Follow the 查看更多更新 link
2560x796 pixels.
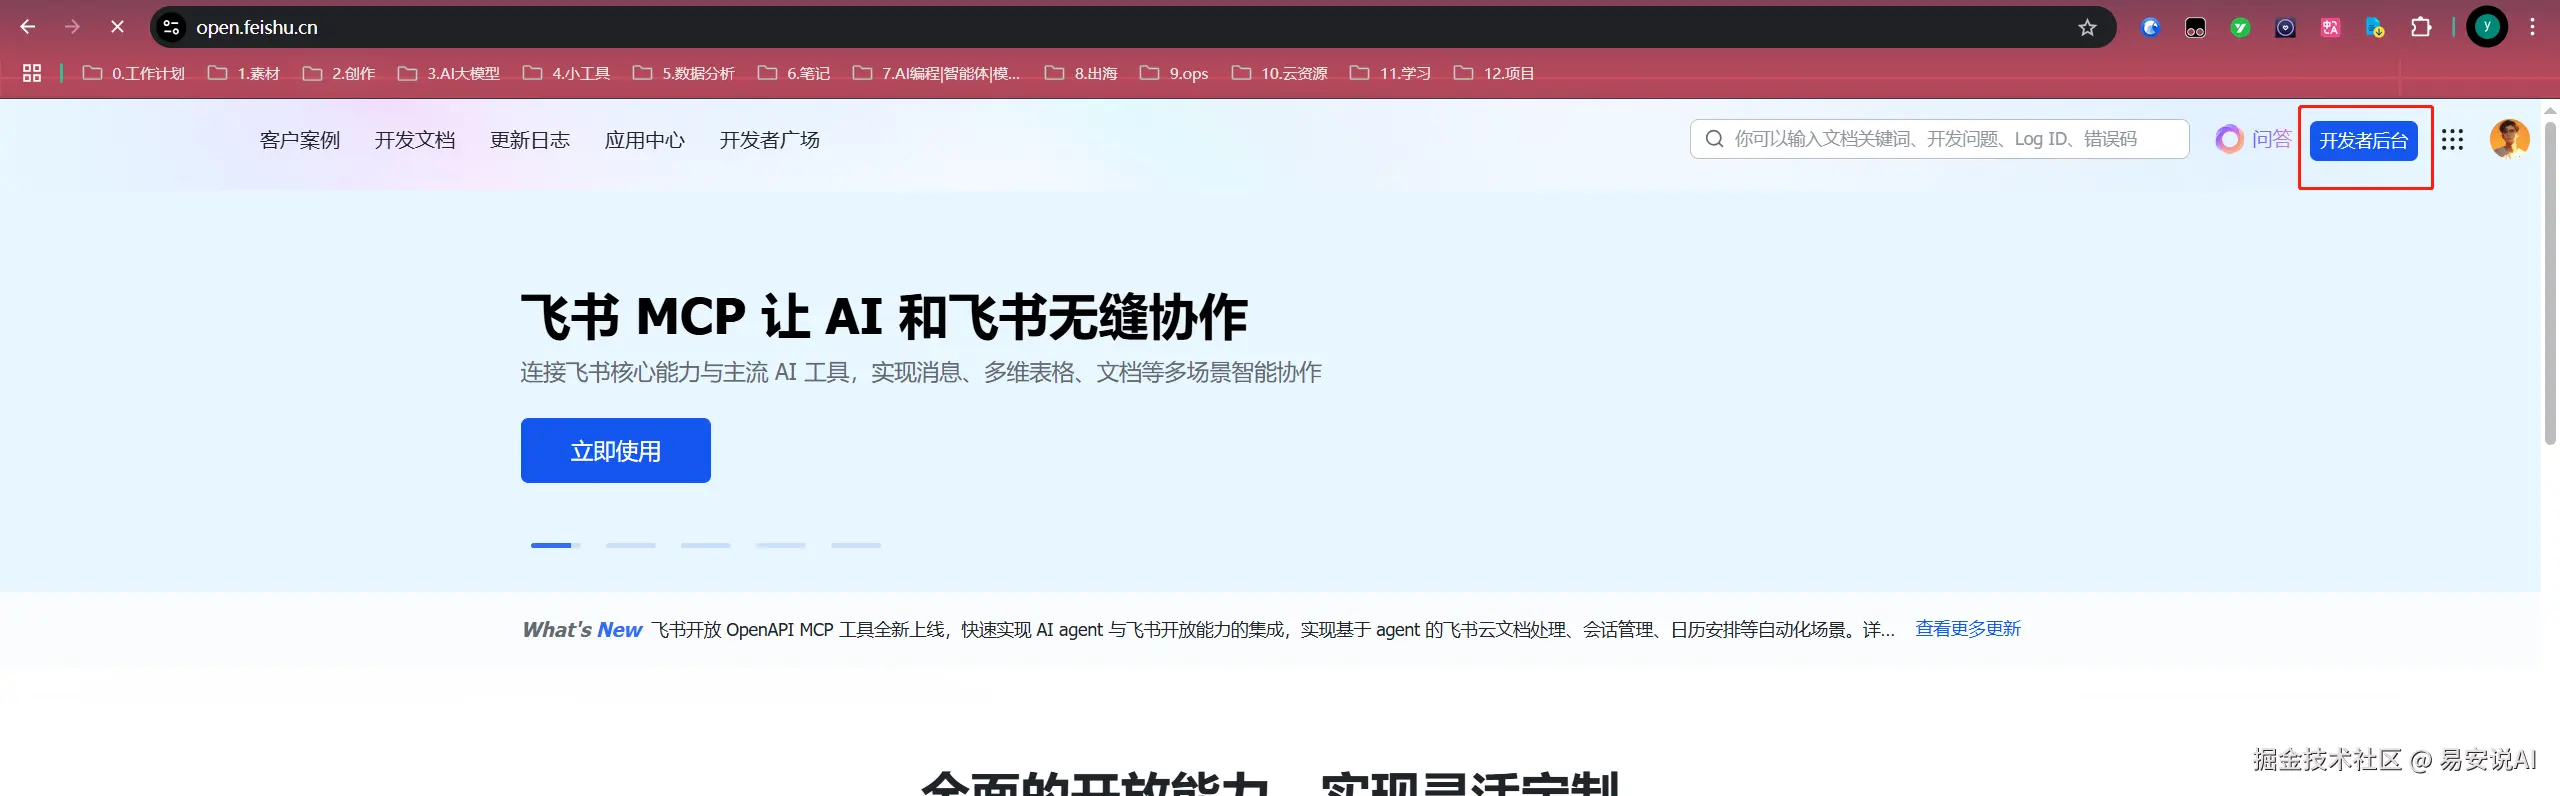coord(1968,629)
